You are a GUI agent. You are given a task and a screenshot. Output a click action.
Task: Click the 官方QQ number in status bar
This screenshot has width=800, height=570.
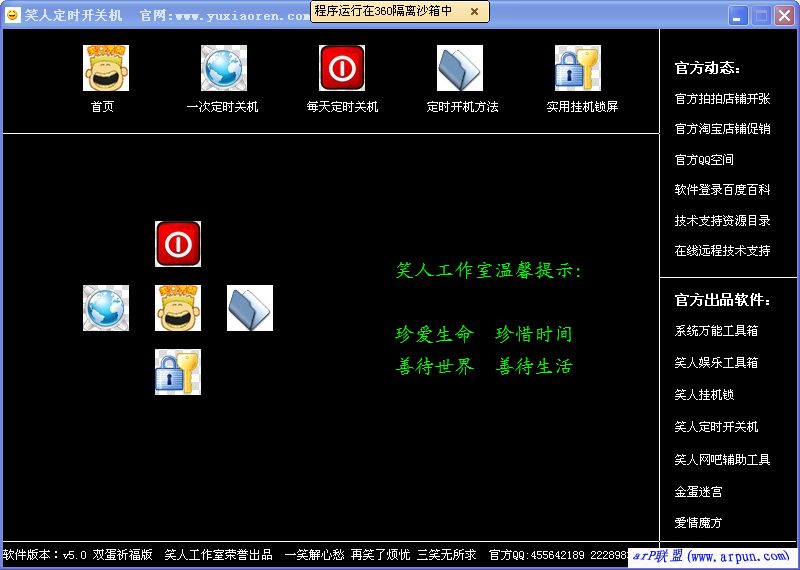(559, 555)
